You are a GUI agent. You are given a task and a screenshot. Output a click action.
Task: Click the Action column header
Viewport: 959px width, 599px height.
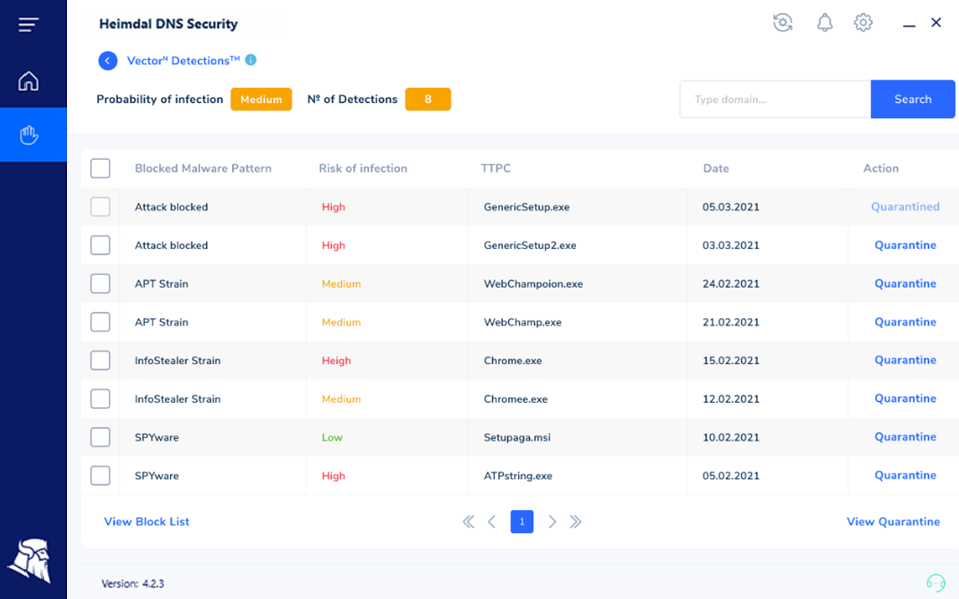[x=881, y=168]
